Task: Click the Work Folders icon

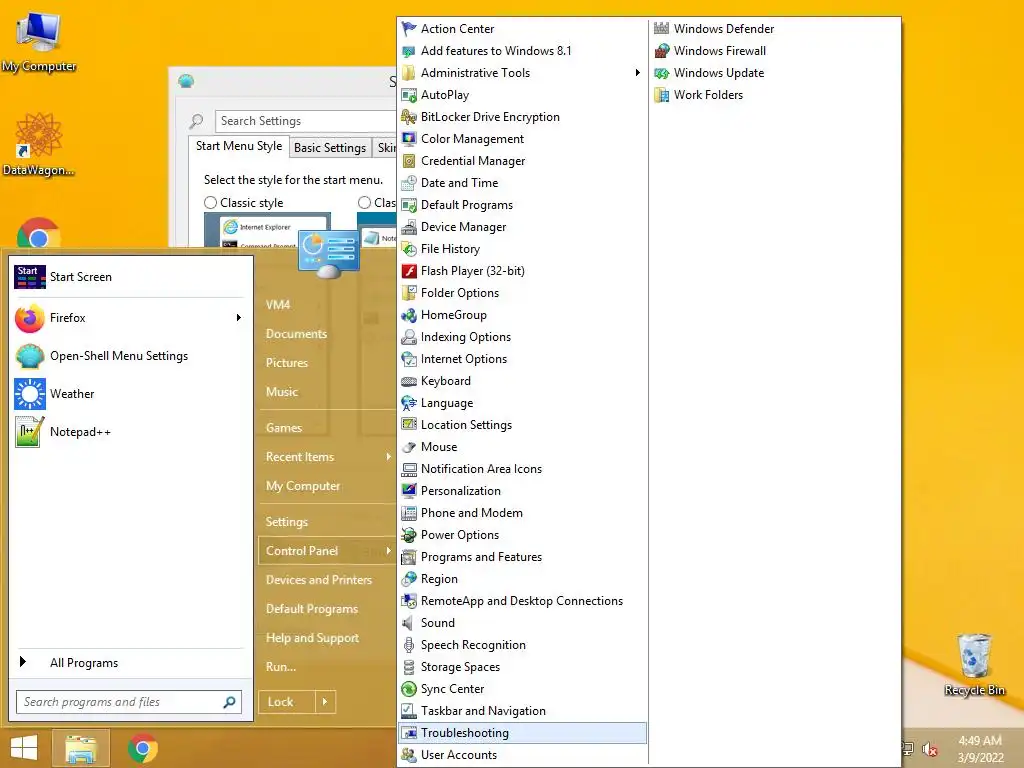Action: point(662,95)
